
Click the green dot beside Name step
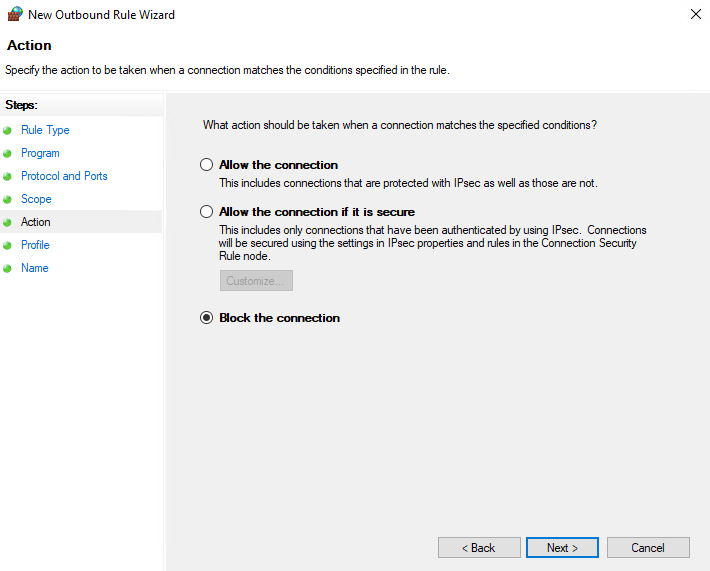pyautogui.click(x=8, y=269)
